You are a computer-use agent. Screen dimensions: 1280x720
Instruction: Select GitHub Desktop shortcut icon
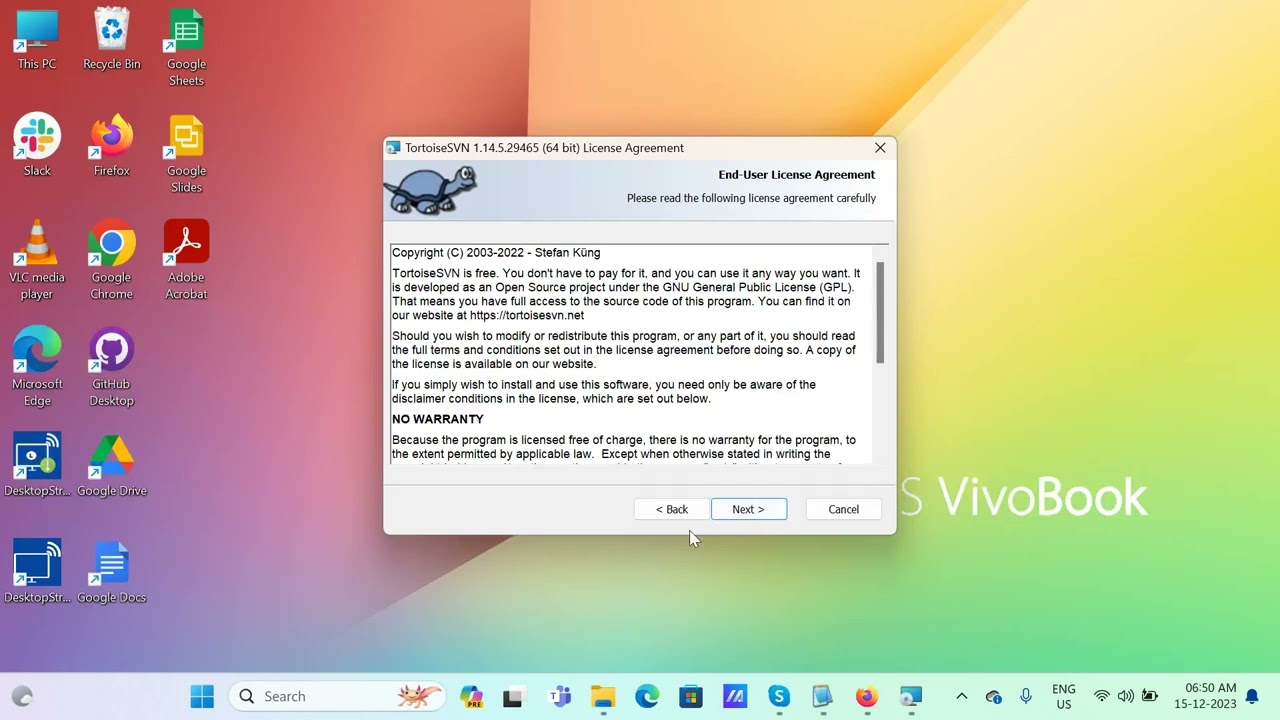[x=112, y=367]
